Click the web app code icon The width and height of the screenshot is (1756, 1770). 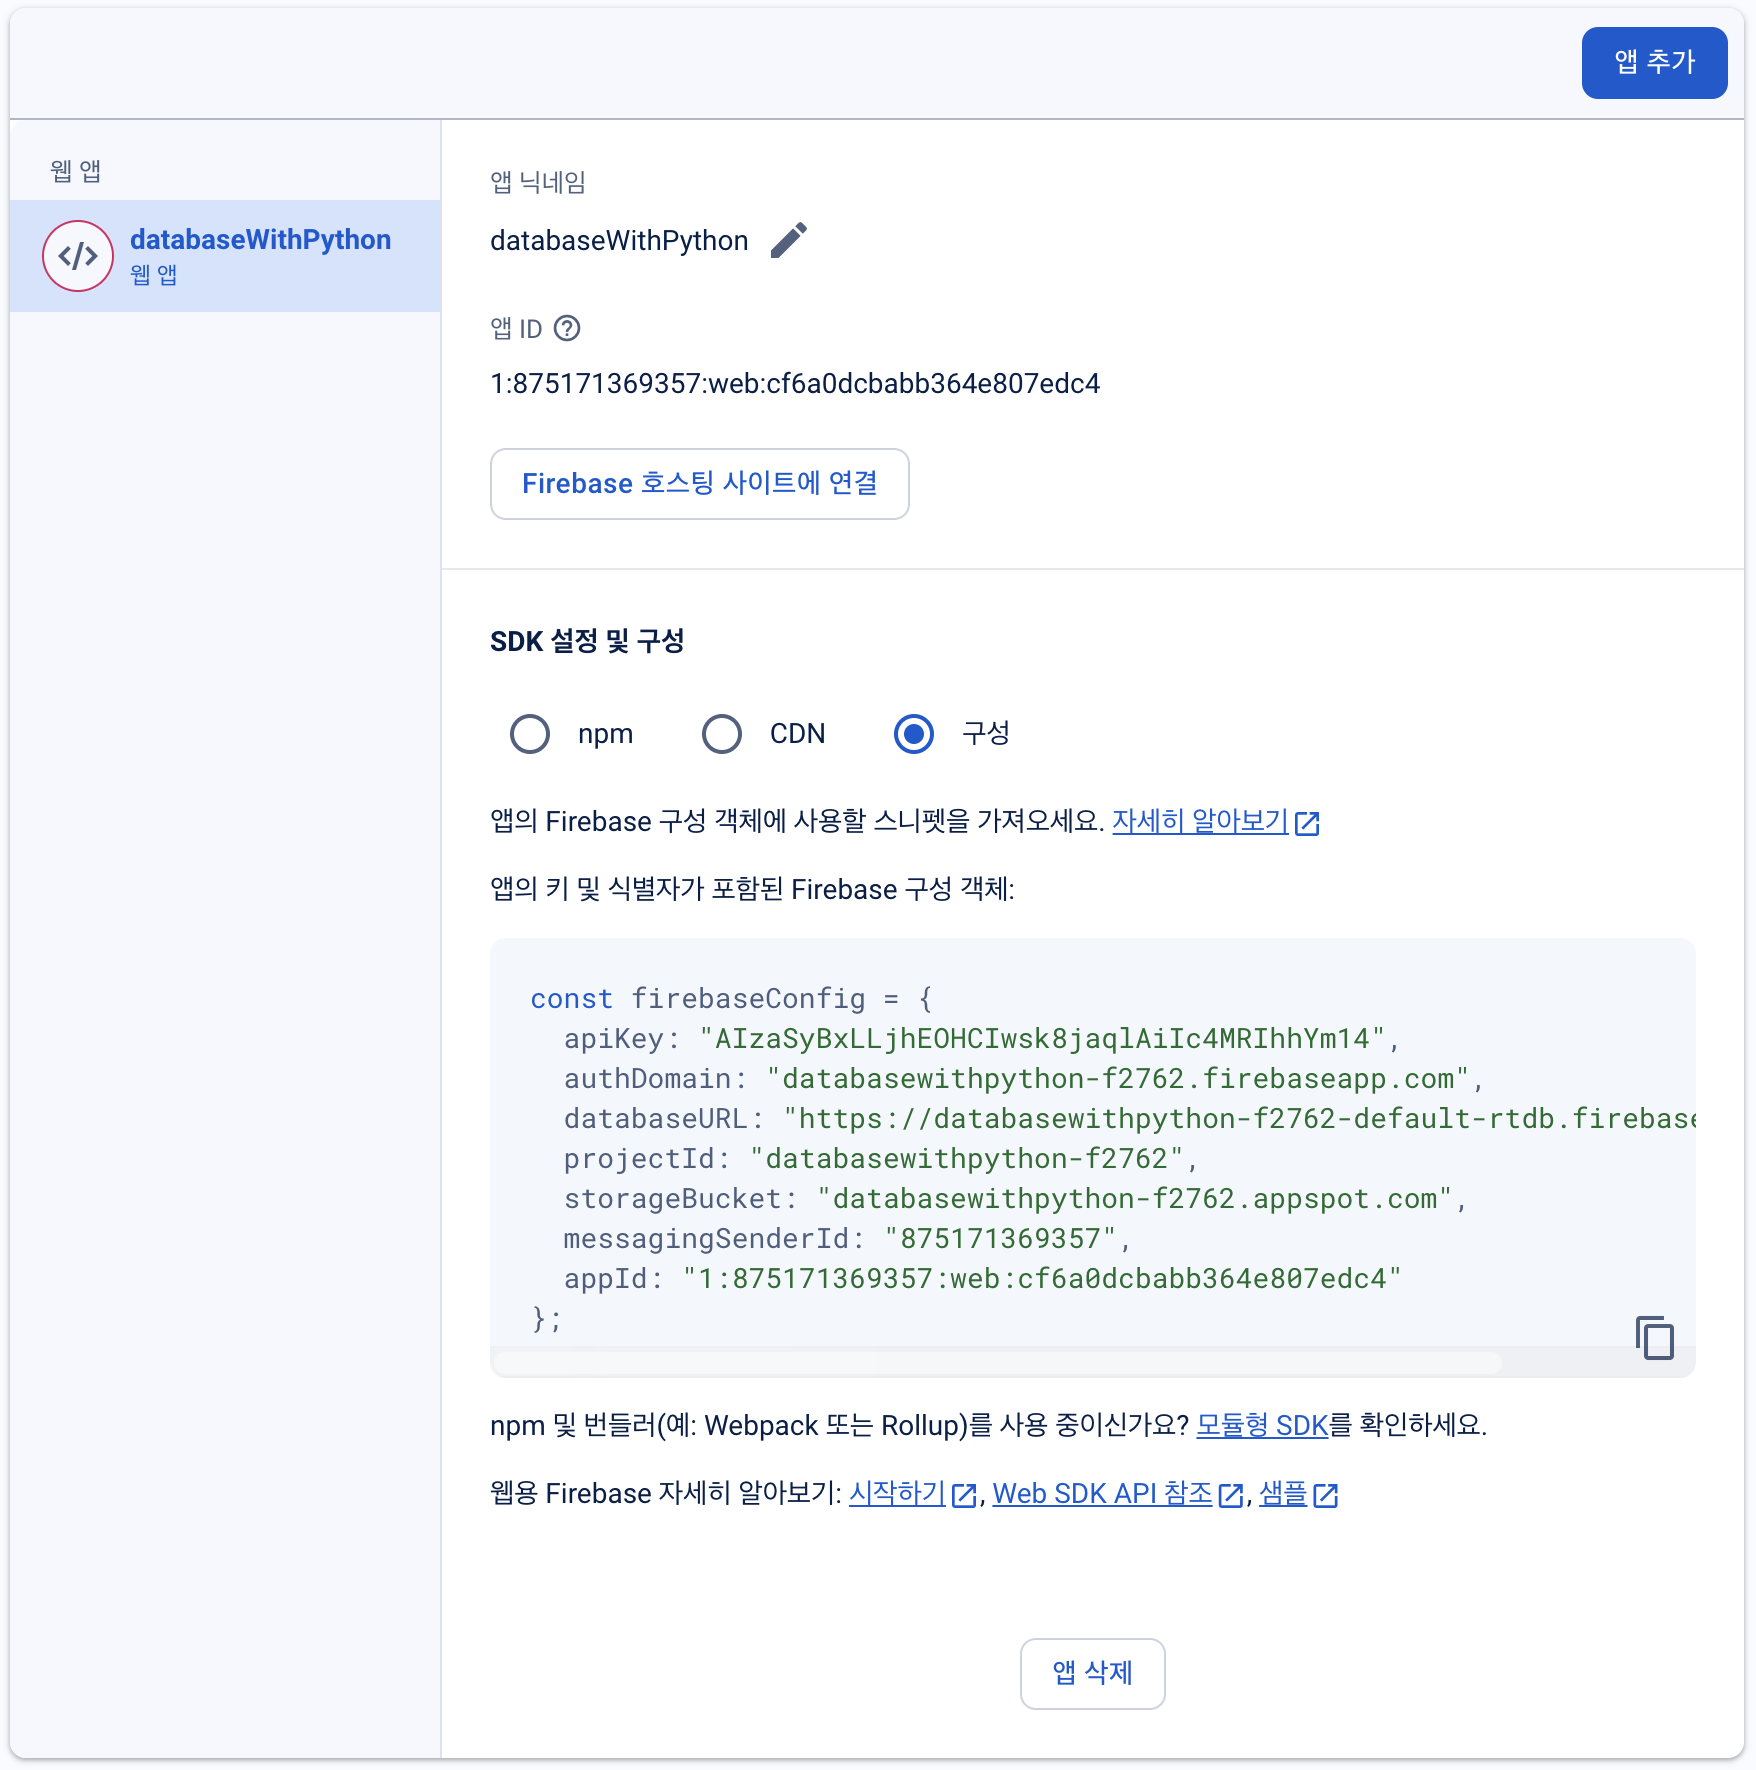click(x=78, y=256)
